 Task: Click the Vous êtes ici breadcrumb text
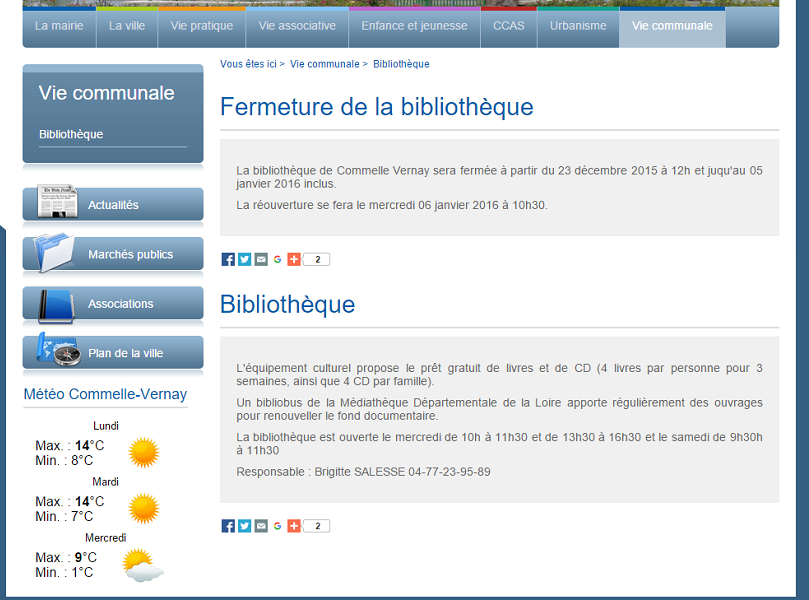248,64
